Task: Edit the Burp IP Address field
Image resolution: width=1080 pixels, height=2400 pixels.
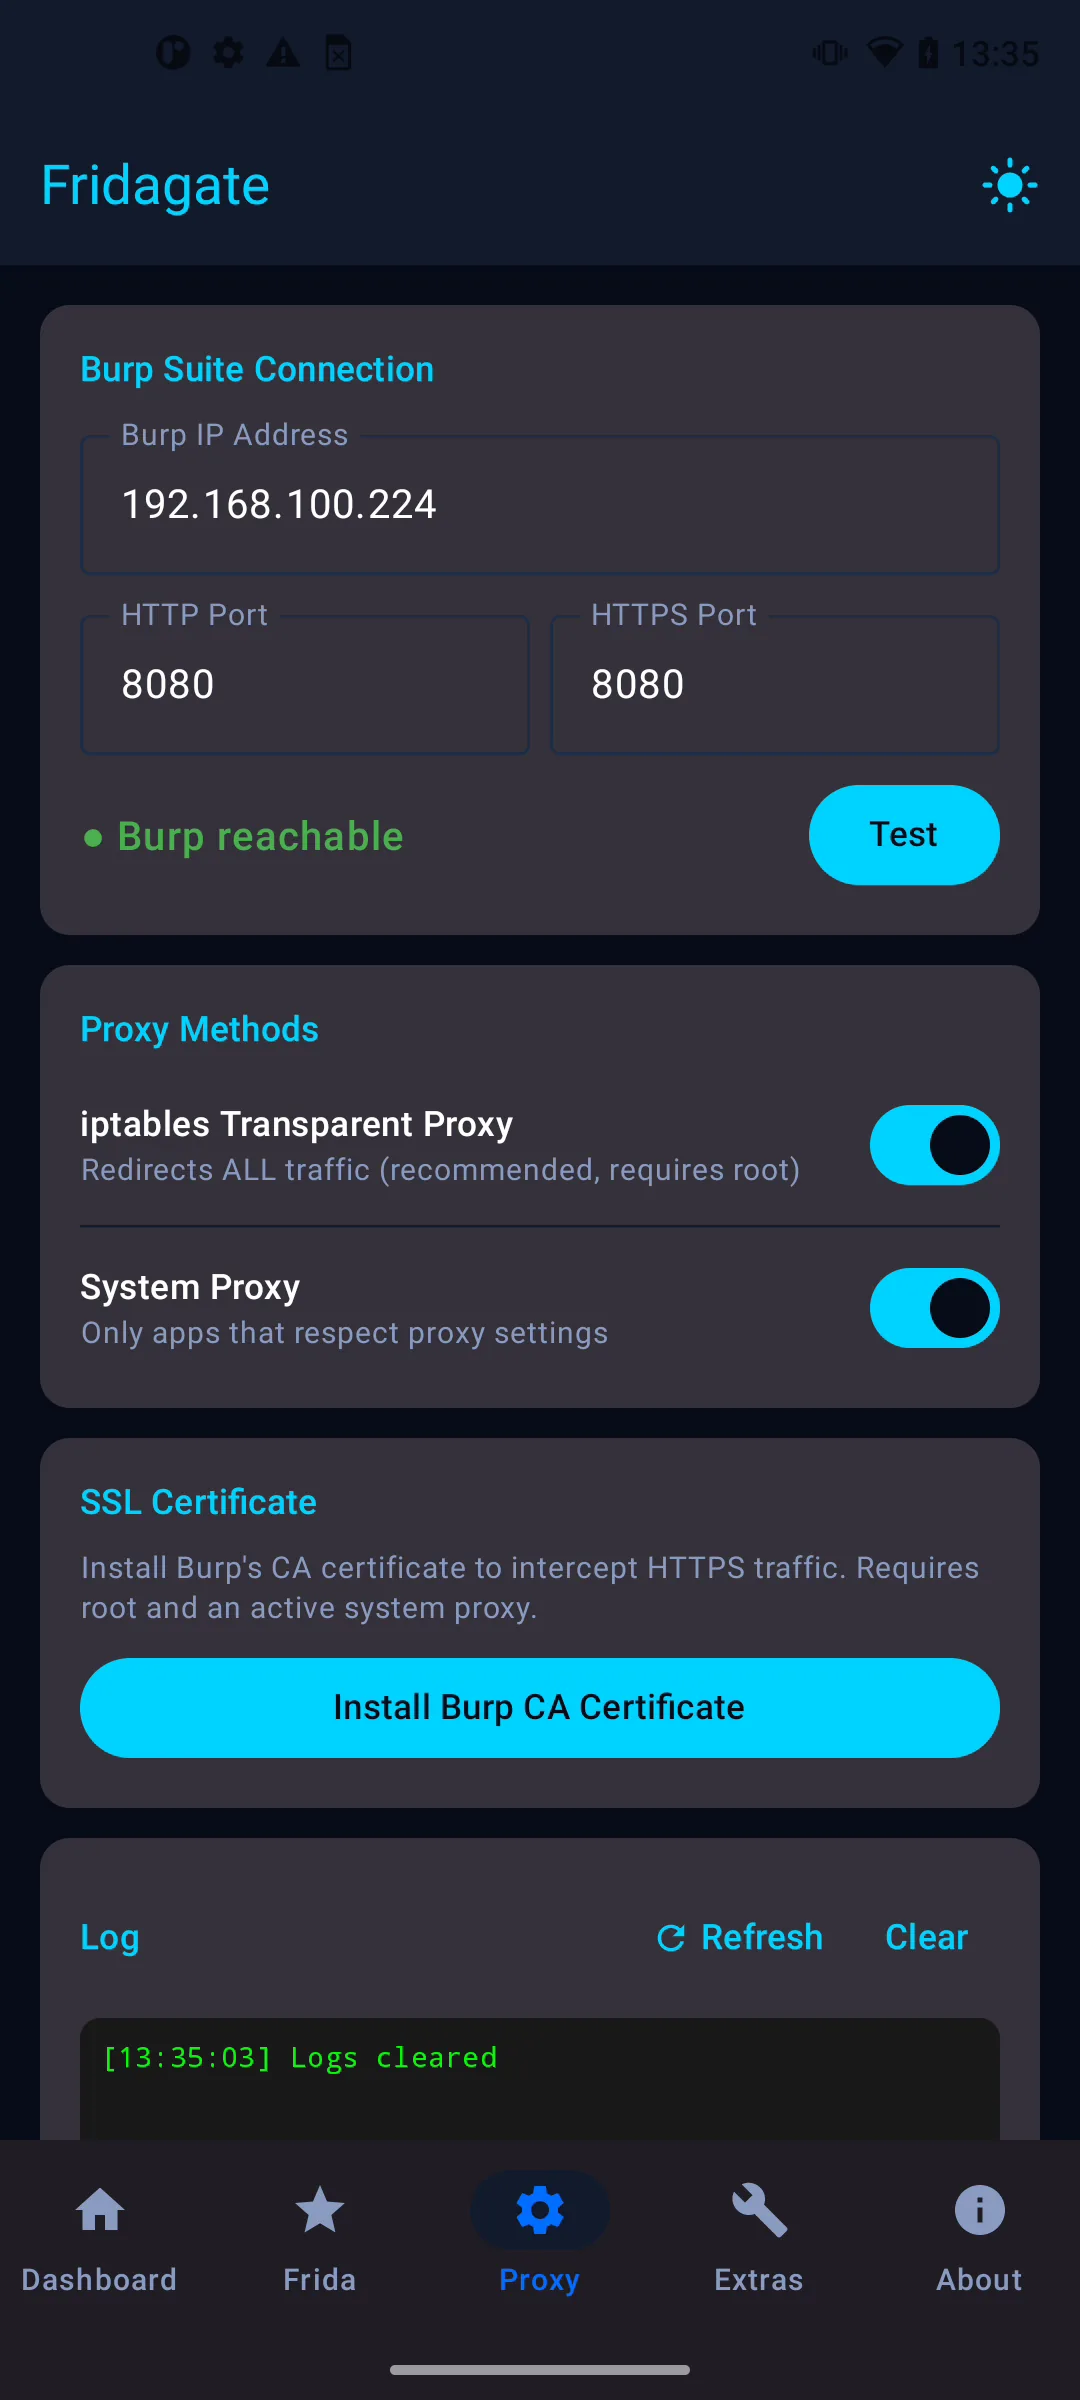Action: [540, 504]
